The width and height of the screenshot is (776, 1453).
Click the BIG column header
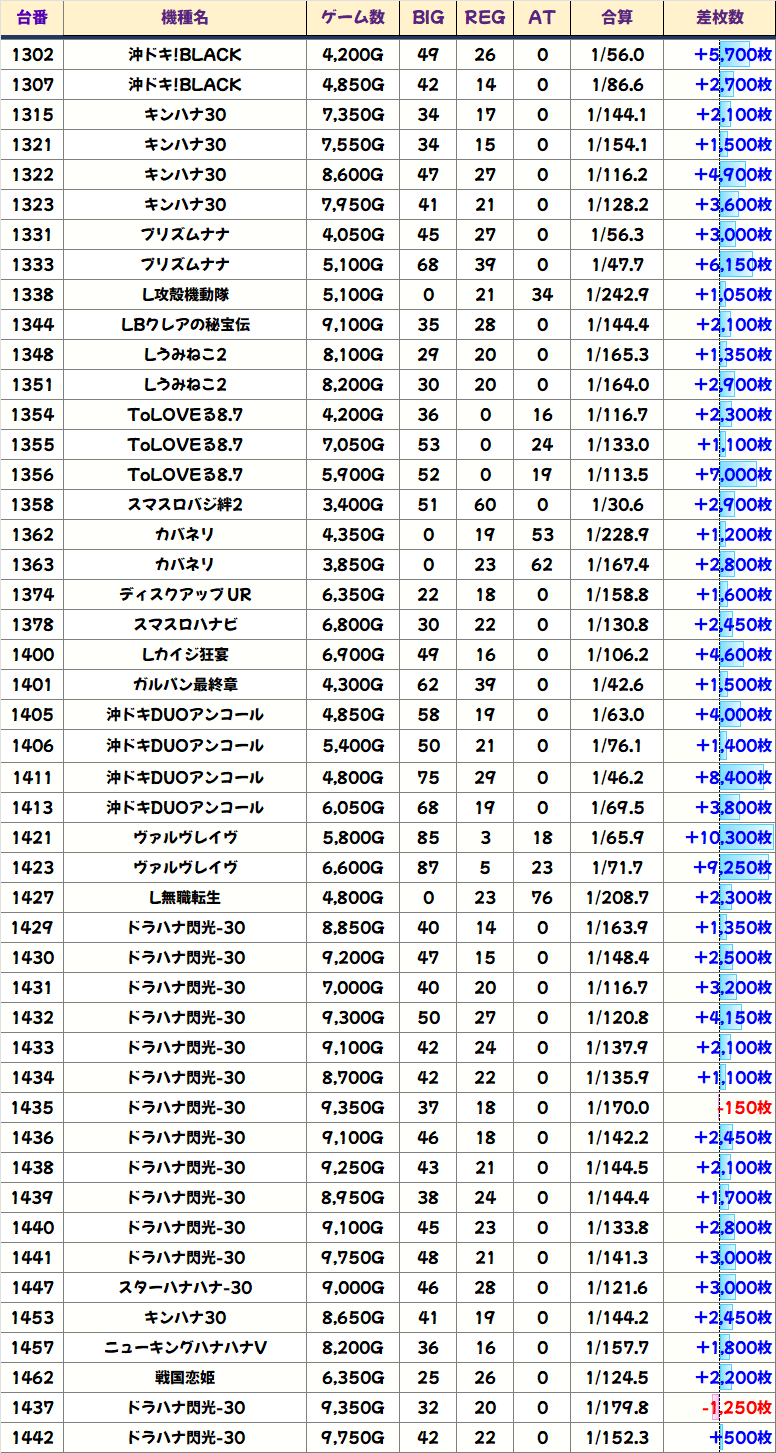pyautogui.click(x=428, y=18)
